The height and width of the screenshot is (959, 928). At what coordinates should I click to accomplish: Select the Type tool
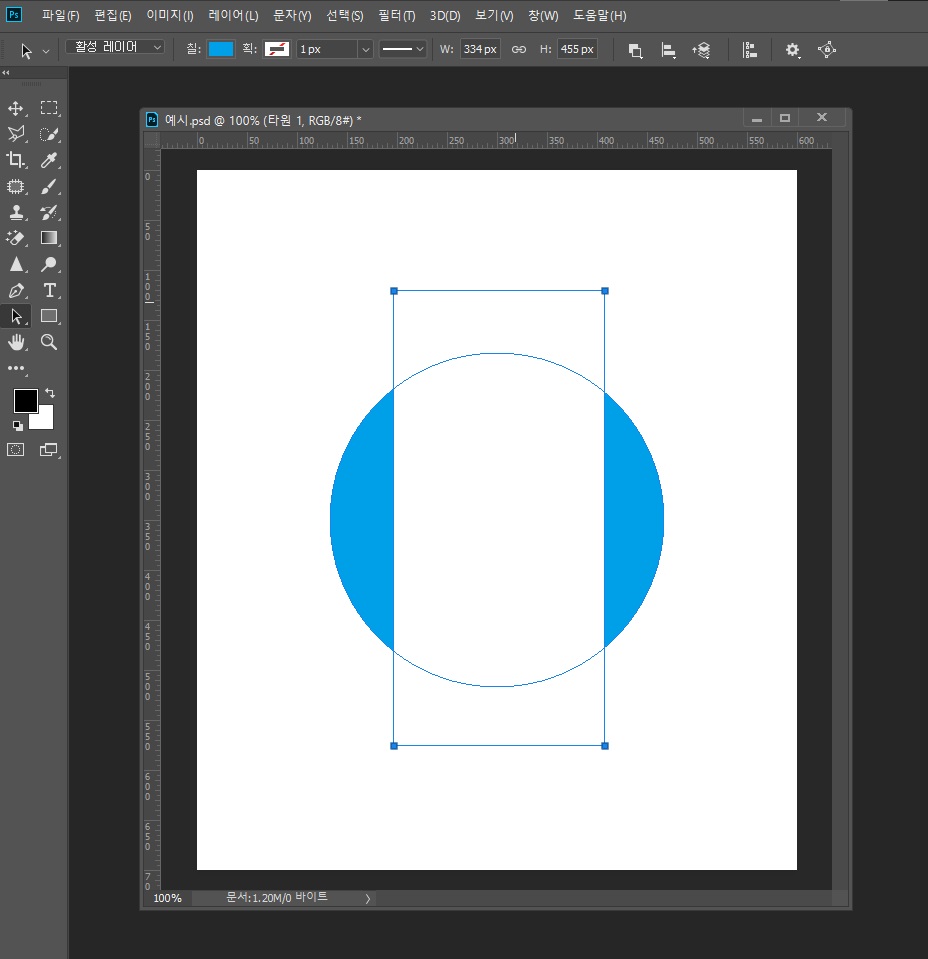click(49, 291)
